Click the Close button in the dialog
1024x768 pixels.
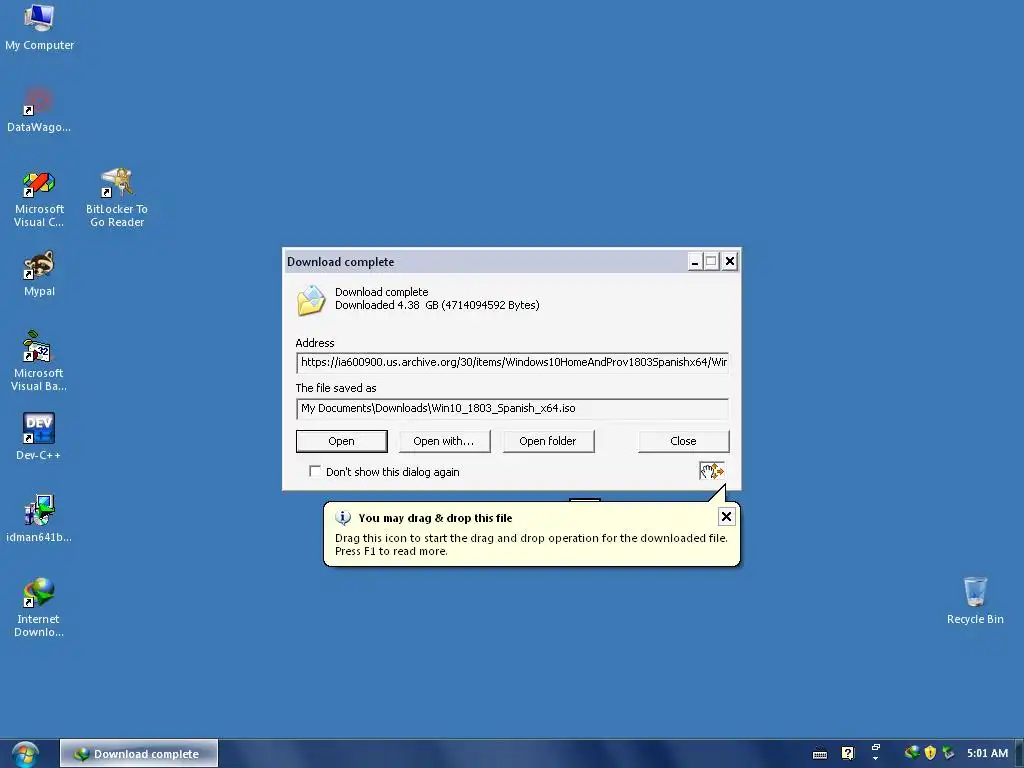[683, 441]
